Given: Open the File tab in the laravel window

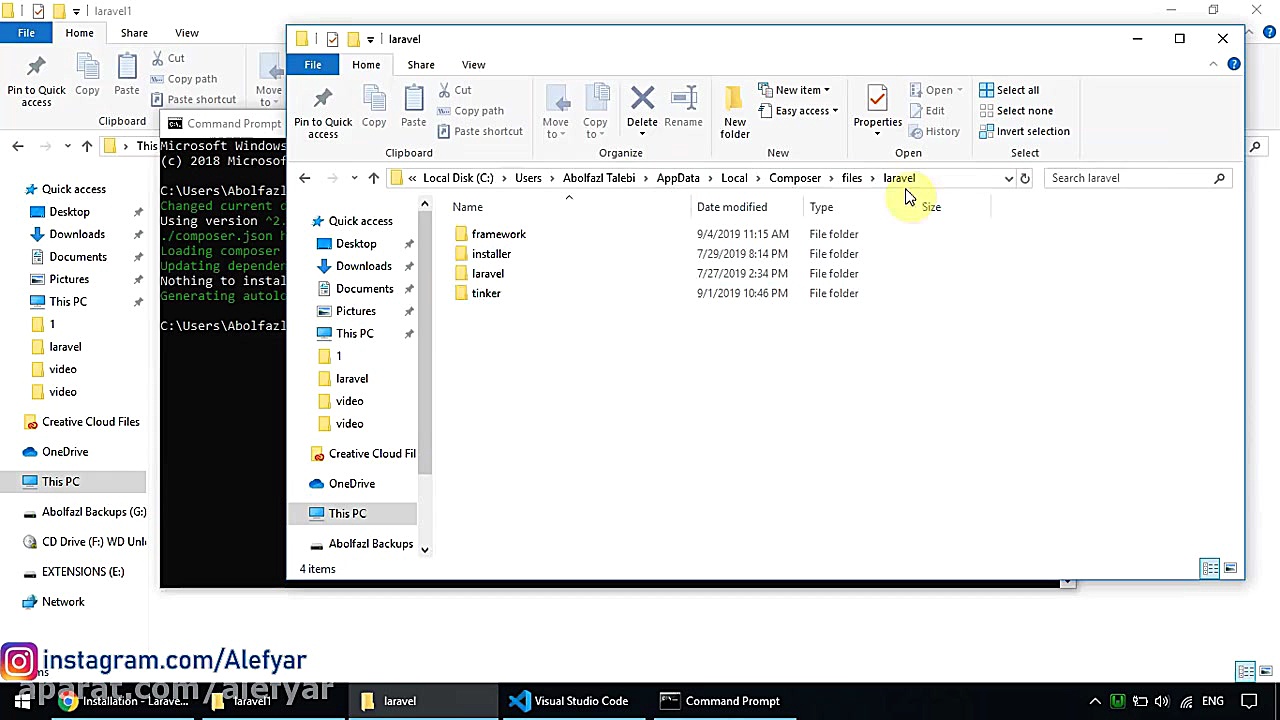Looking at the screenshot, I should click(x=313, y=64).
